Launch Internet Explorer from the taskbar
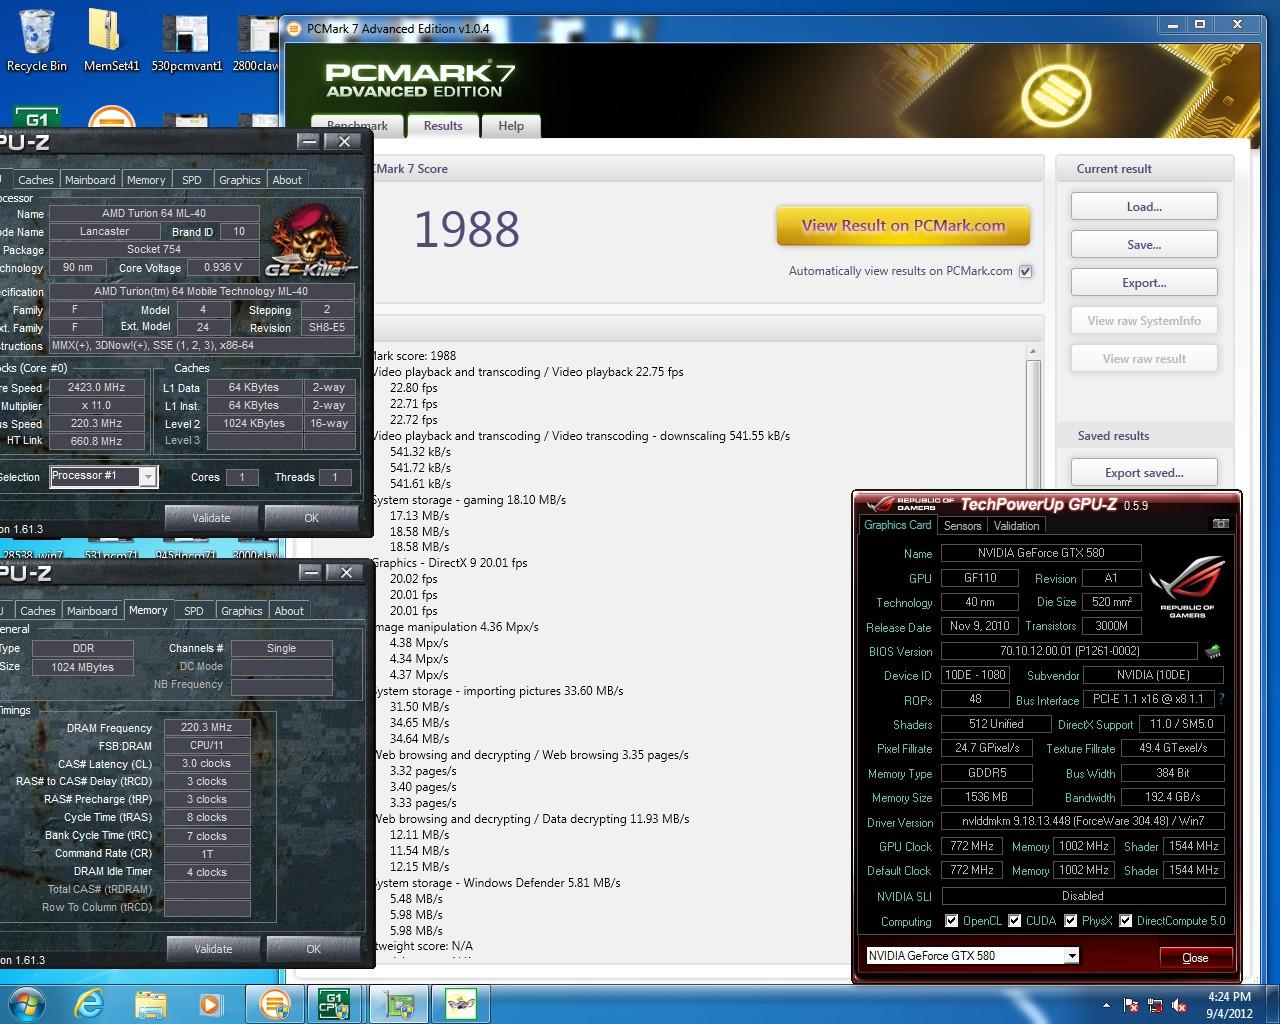Viewport: 1280px width, 1024px height. tap(89, 1003)
